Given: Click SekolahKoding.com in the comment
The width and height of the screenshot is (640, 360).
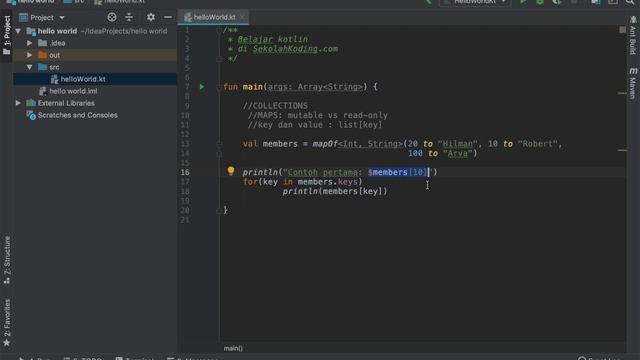Looking at the screenshot, I should tap(295, 49).
